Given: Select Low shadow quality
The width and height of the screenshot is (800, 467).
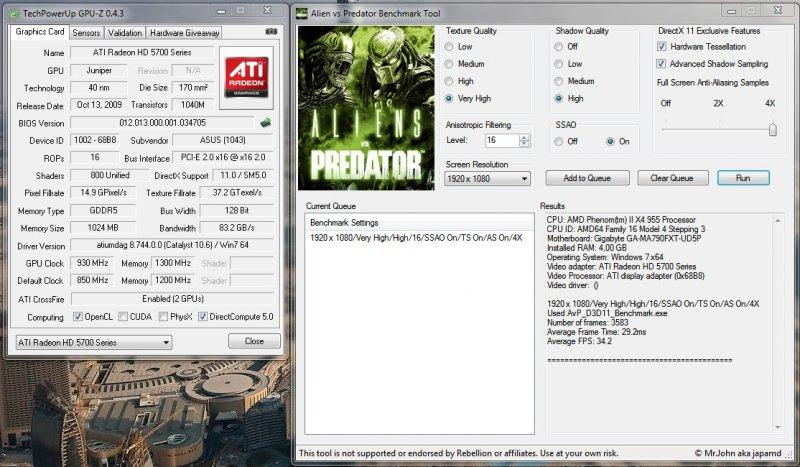Looking at the screenshot, I should pos(559,64).
